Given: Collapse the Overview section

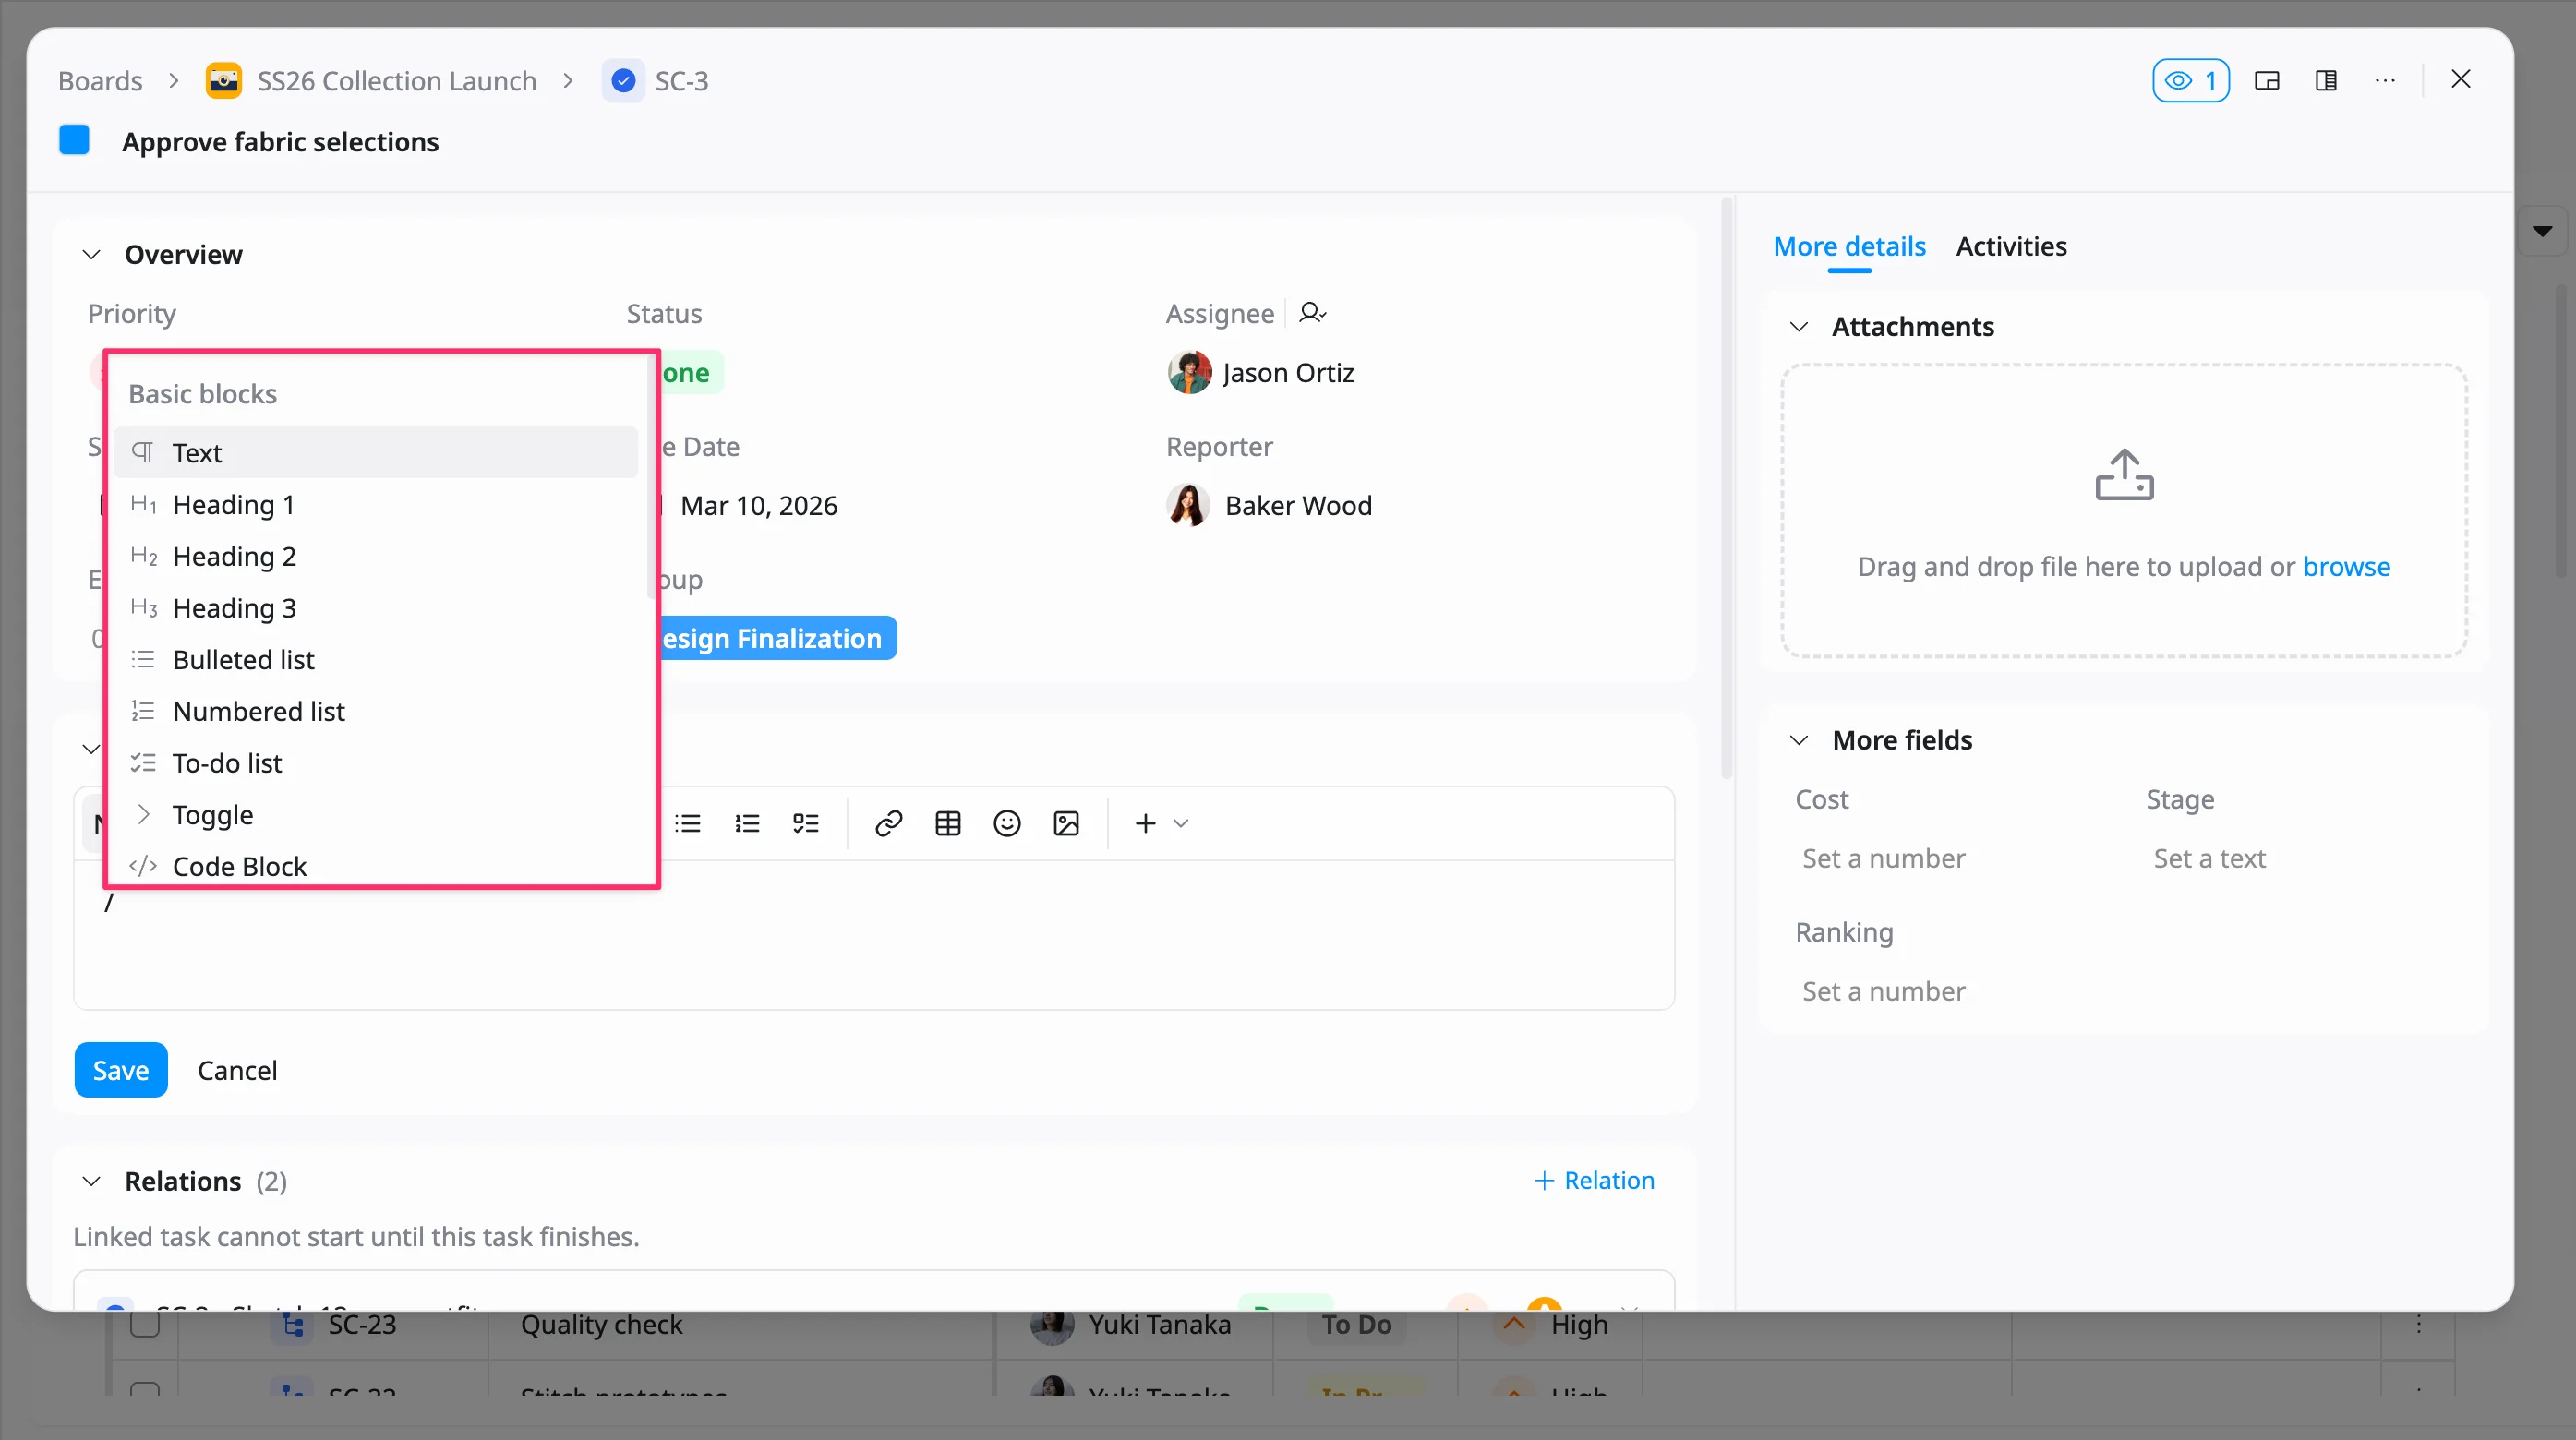Looking at the screenshot, I should [x=91, y=255].
